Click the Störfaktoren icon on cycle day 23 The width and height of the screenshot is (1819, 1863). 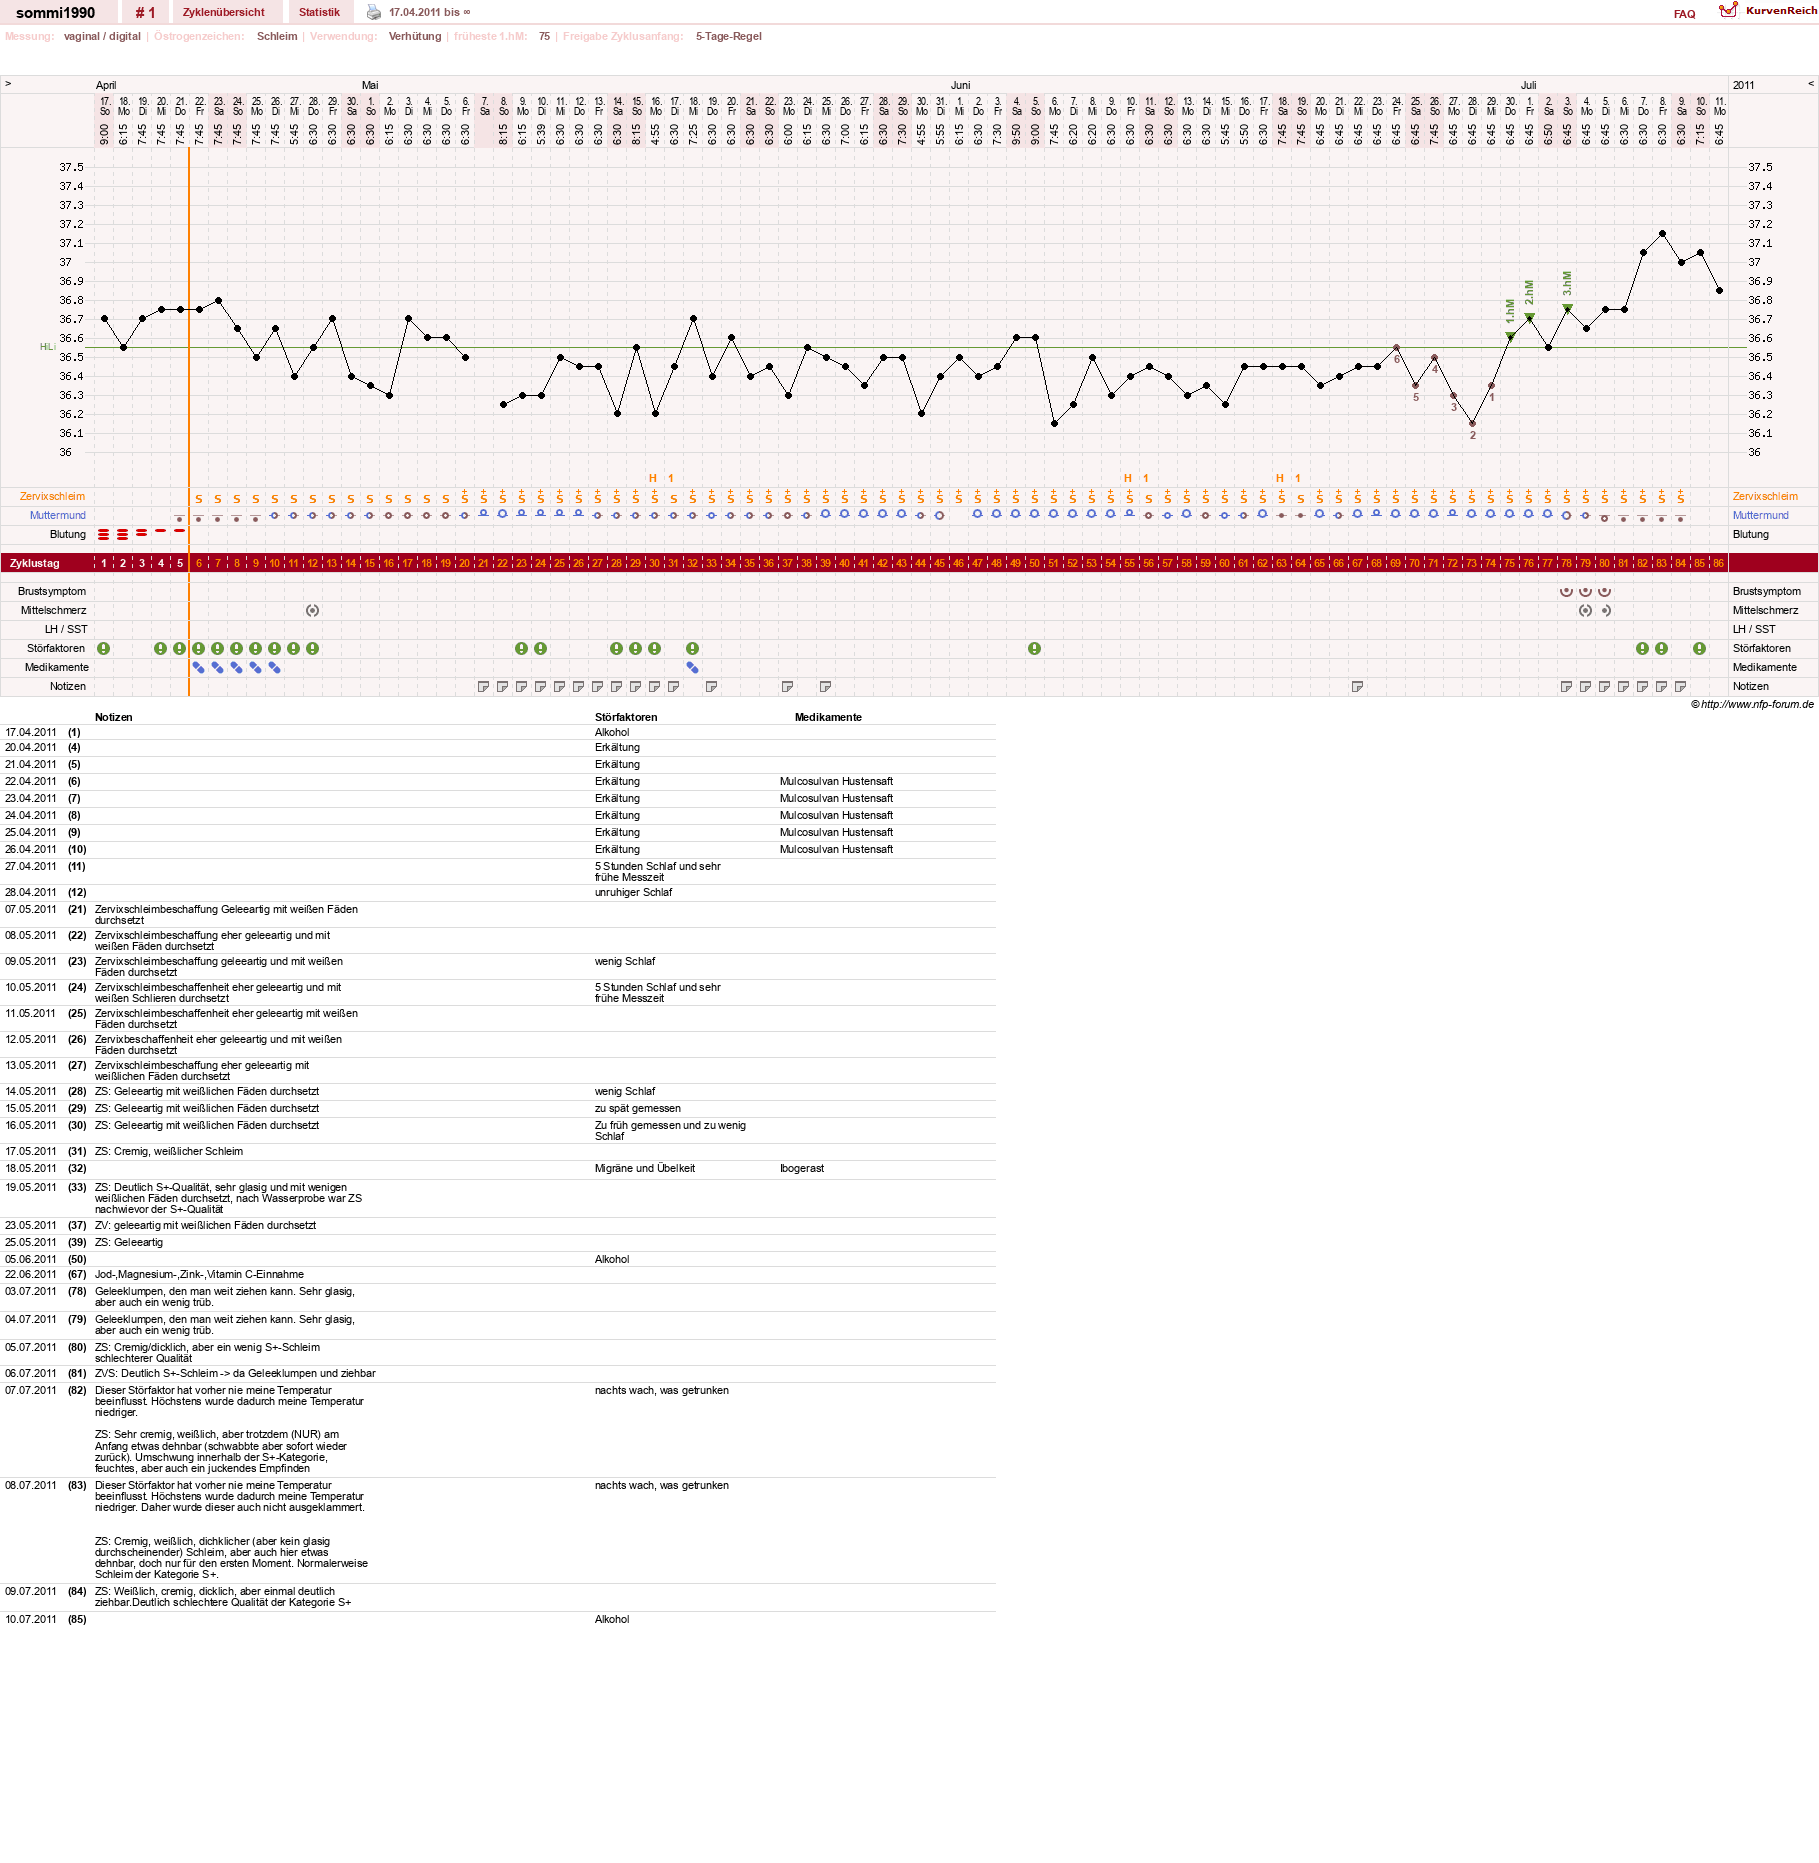pos(522,648)
